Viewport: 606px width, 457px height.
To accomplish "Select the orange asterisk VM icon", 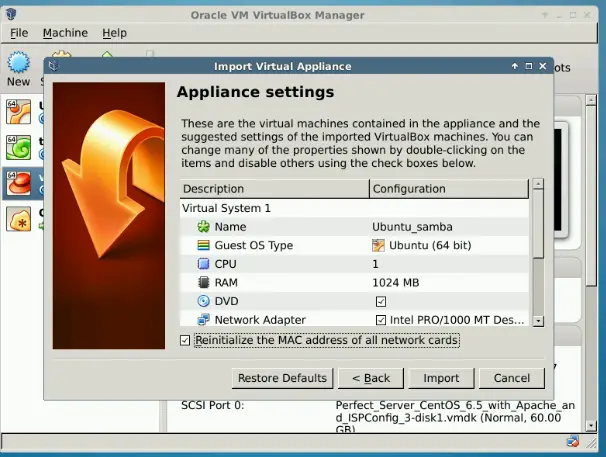I will [x=19, y=219].
